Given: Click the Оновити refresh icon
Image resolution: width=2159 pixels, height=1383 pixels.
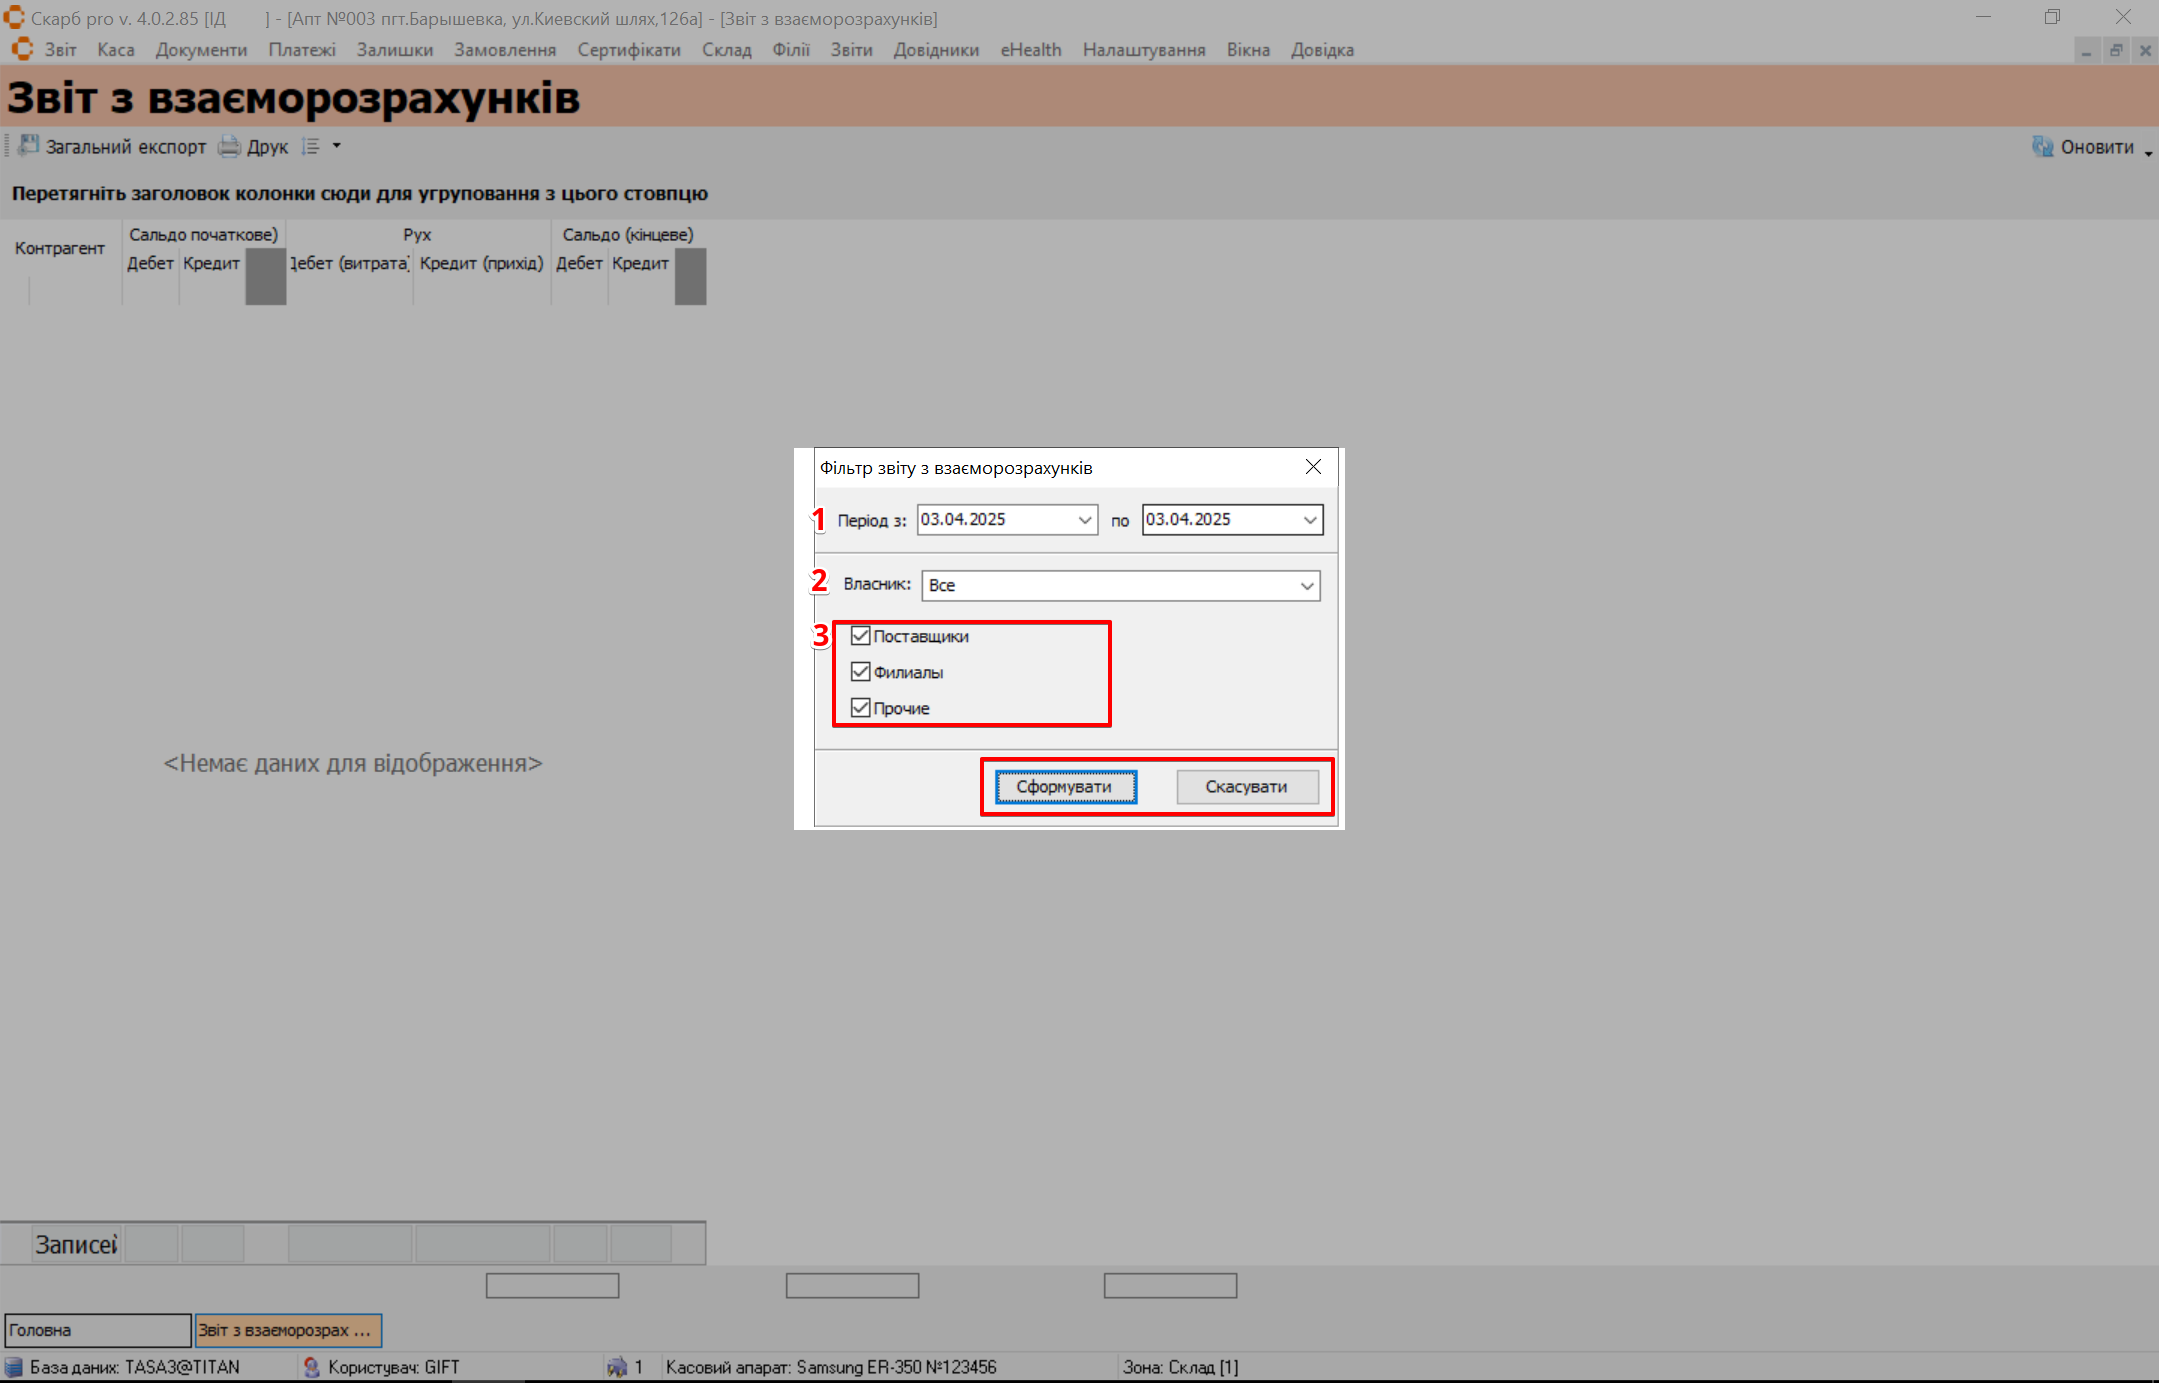Looking at the screenshot, I should click(2042, 147).
